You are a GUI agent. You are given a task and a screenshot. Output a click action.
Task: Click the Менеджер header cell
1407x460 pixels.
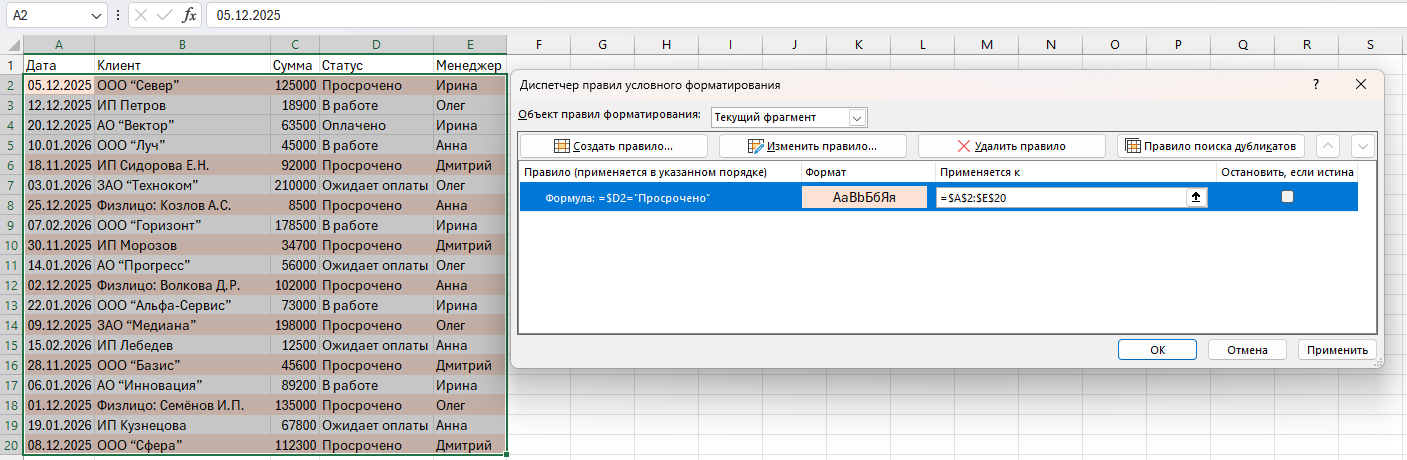pyautogui.click(x=470, y=65)
